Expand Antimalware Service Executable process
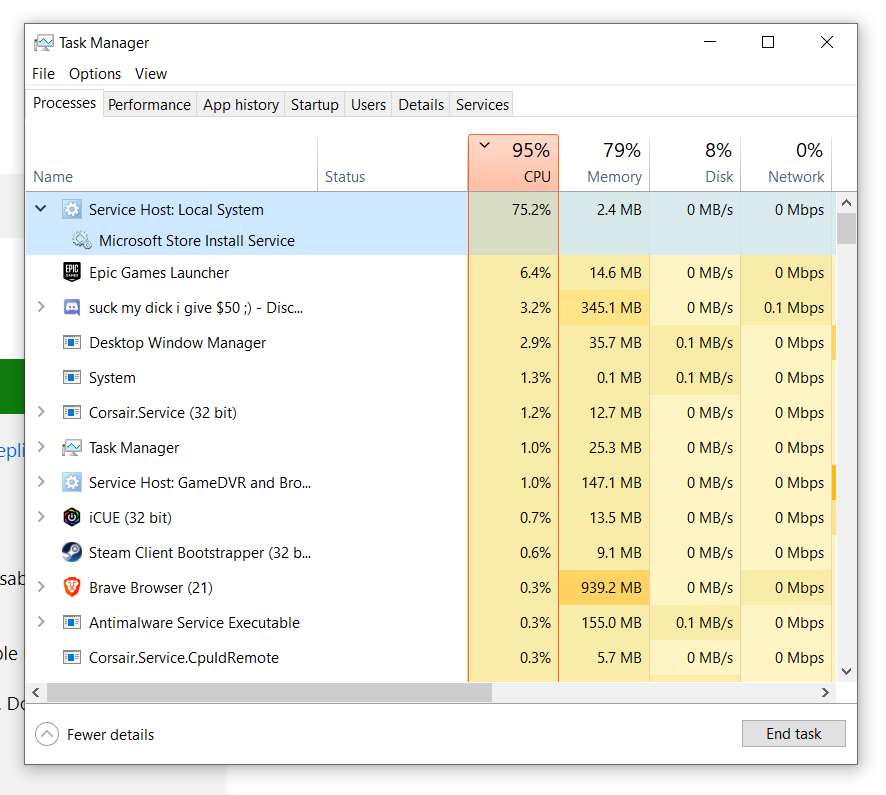Viewport: 886px width, 795px height. click(41, 622)
